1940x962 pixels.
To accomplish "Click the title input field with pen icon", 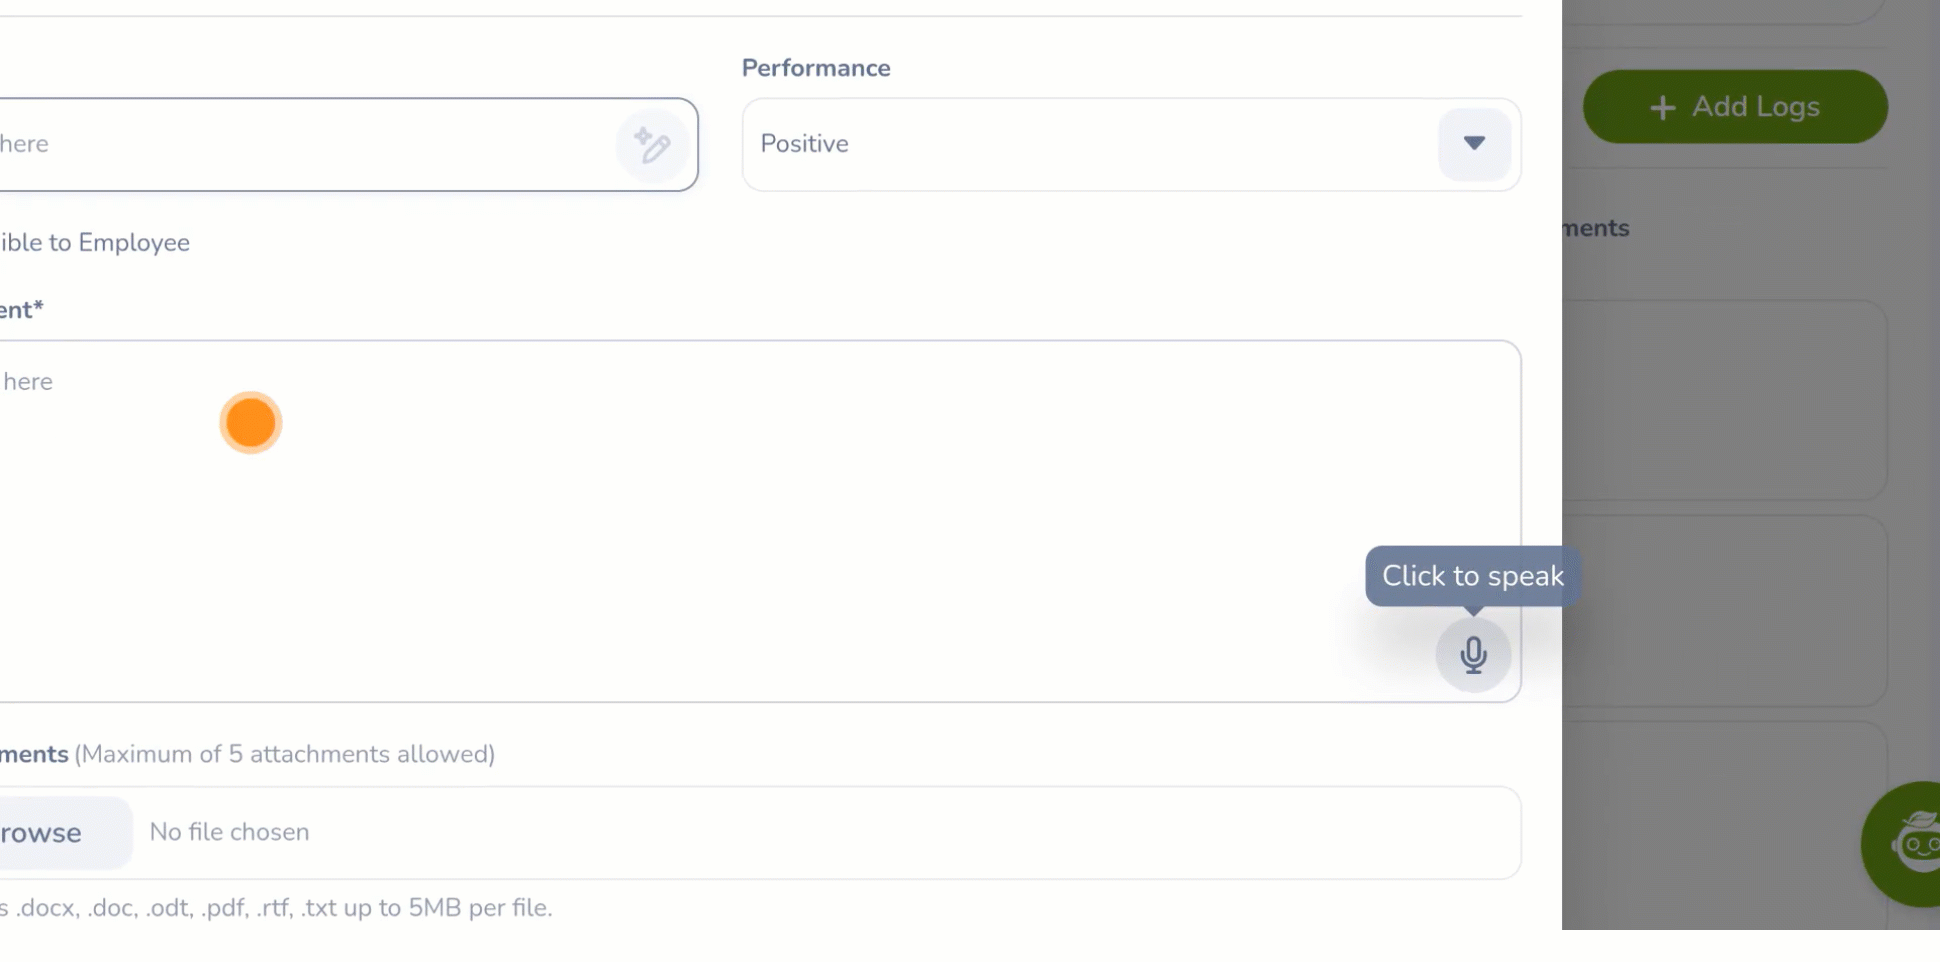I will click(300, 144).
